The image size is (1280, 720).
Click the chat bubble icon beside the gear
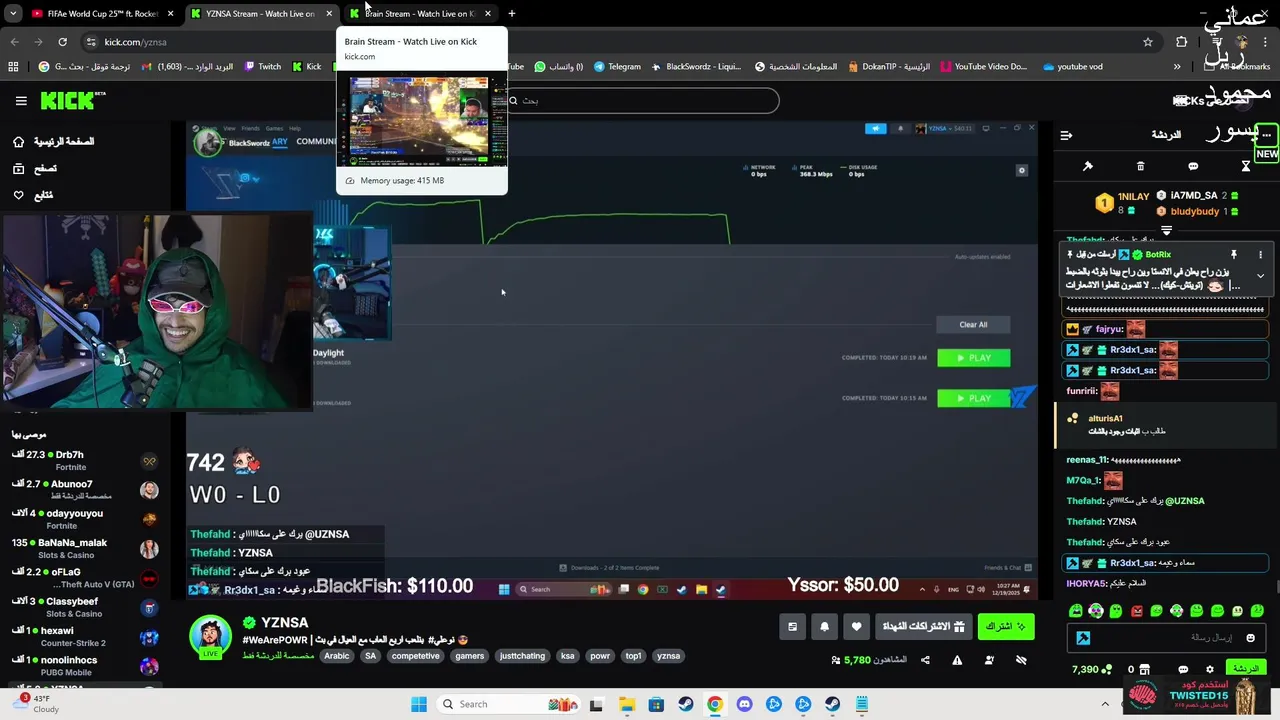click(x=1183, y=669)
